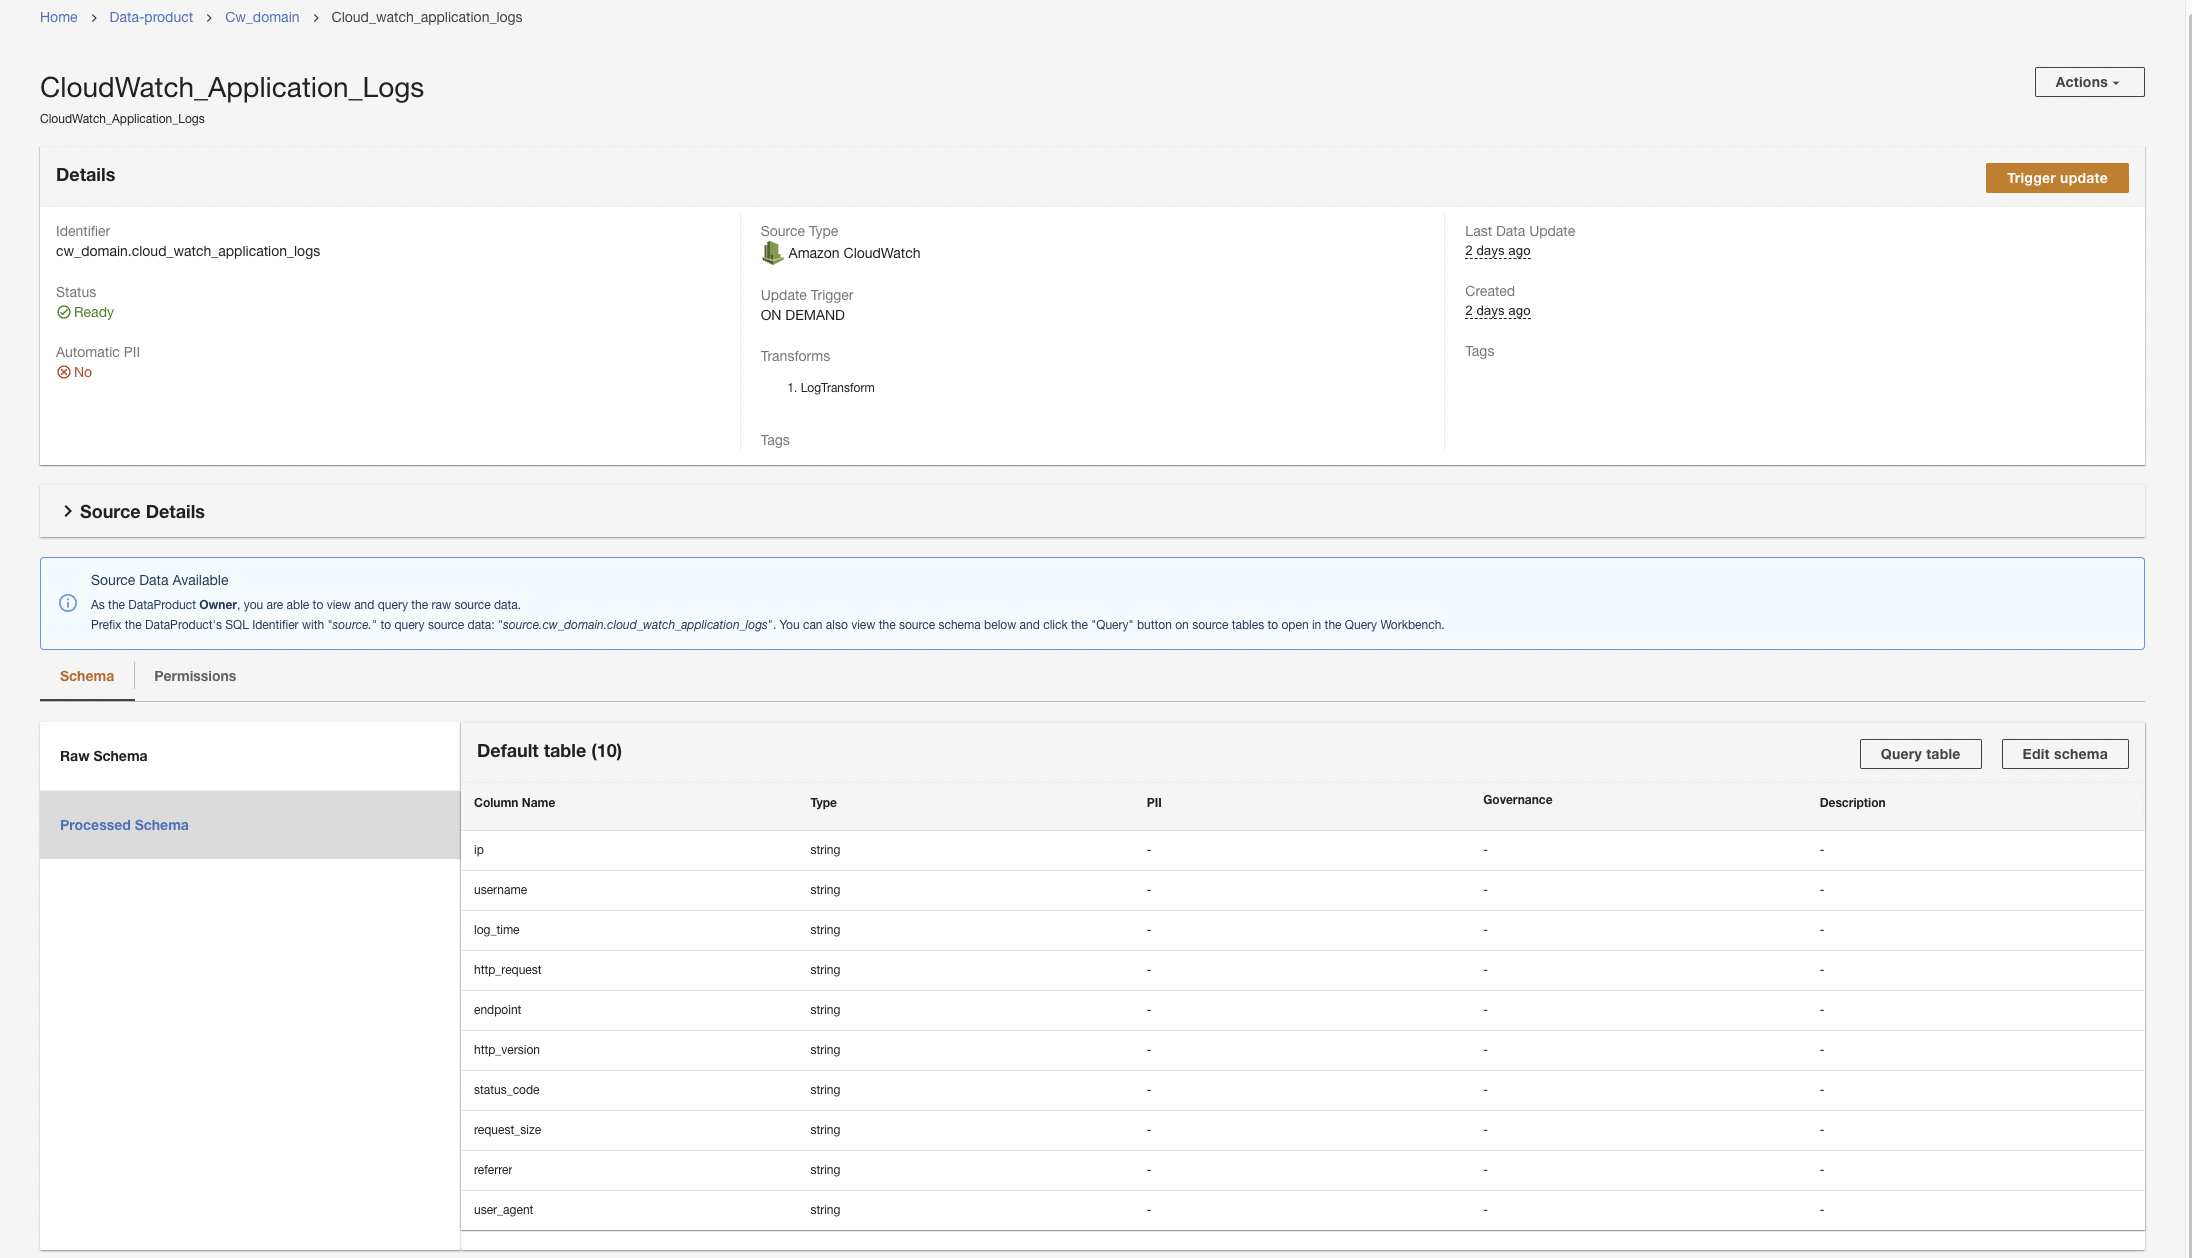Click the red Automatic PII No icon
The image size is (2192, 1258).
pyautogui.click(x=64, y=372)
